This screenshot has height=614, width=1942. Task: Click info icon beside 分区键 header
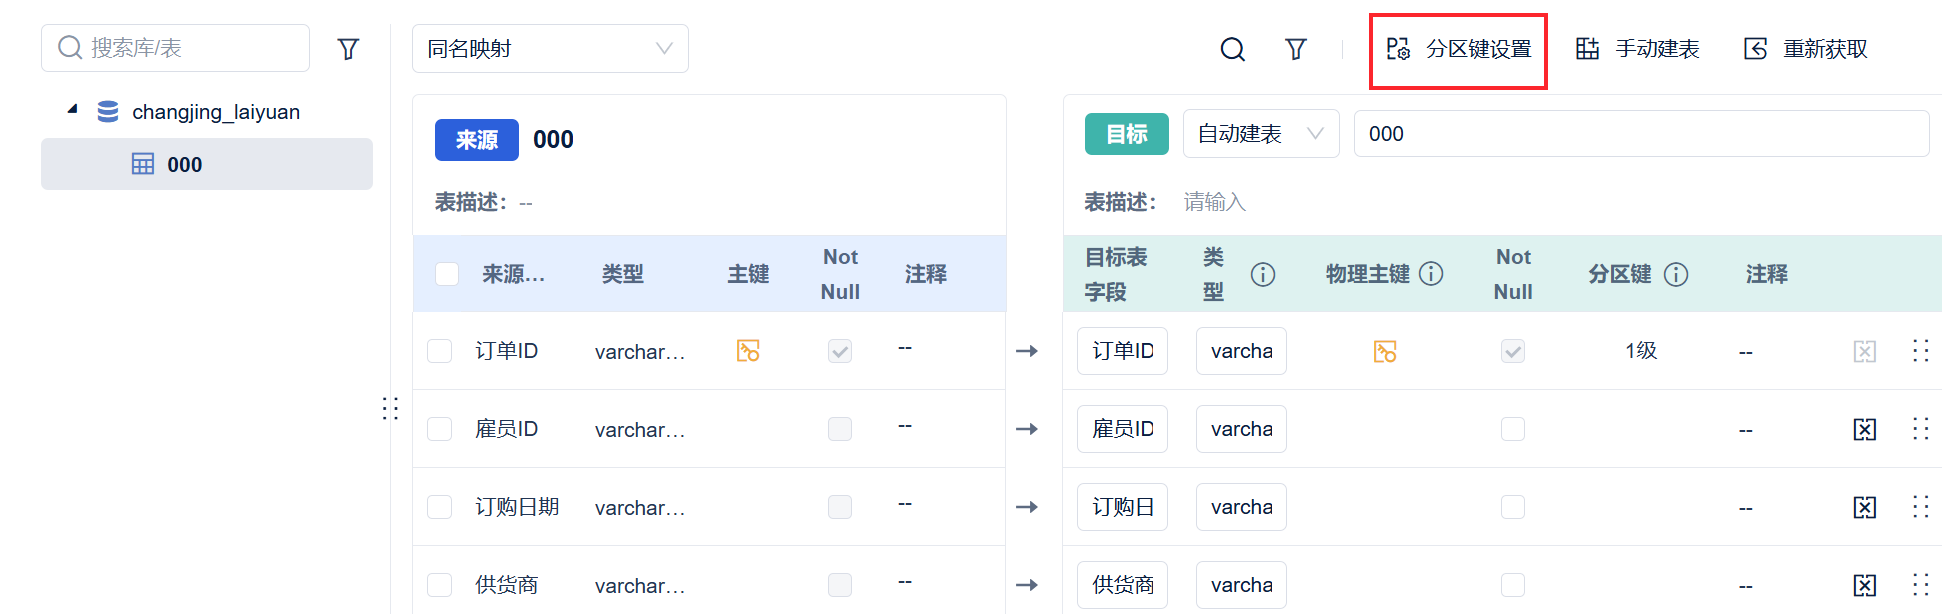[x=1676, y=274]
